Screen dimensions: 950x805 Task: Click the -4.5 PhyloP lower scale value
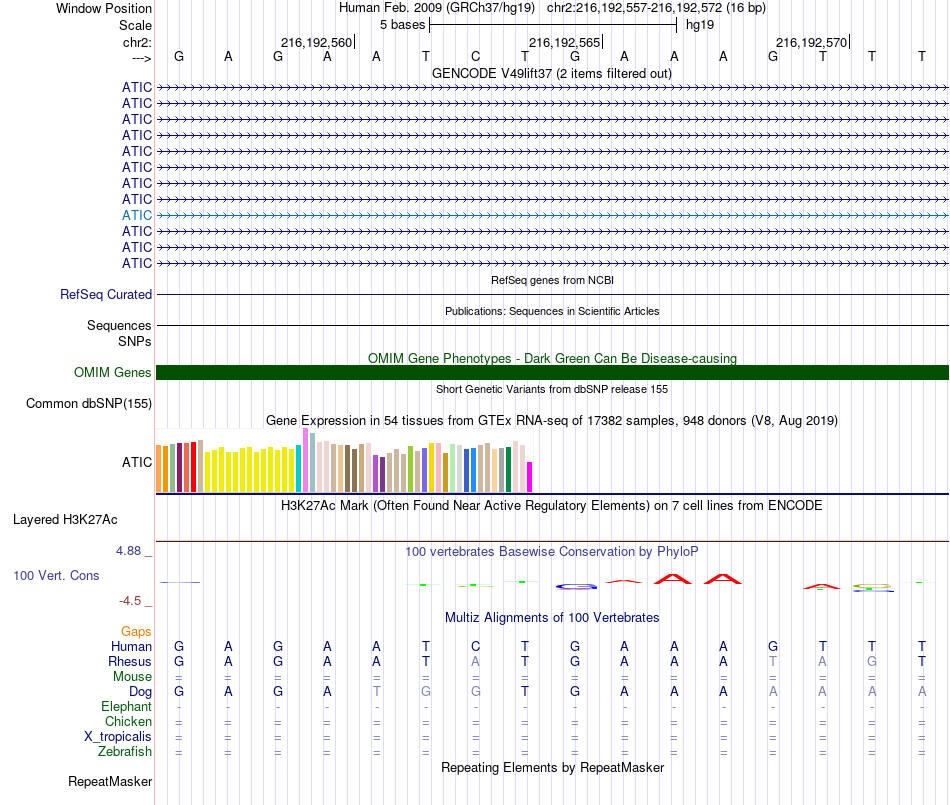130,601
